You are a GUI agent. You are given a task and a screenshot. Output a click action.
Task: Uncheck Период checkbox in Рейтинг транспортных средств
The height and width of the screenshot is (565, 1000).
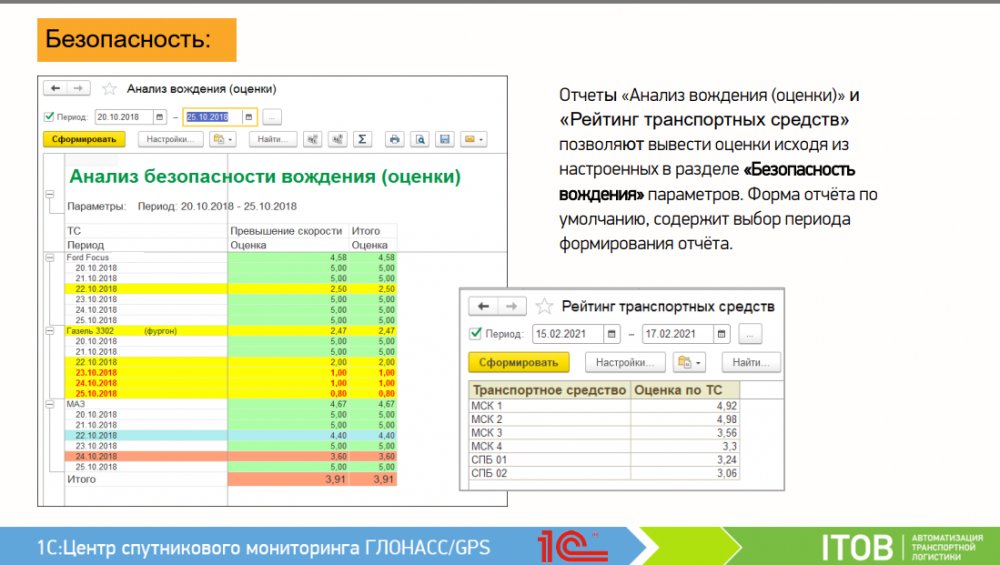(x=475, y=334)
